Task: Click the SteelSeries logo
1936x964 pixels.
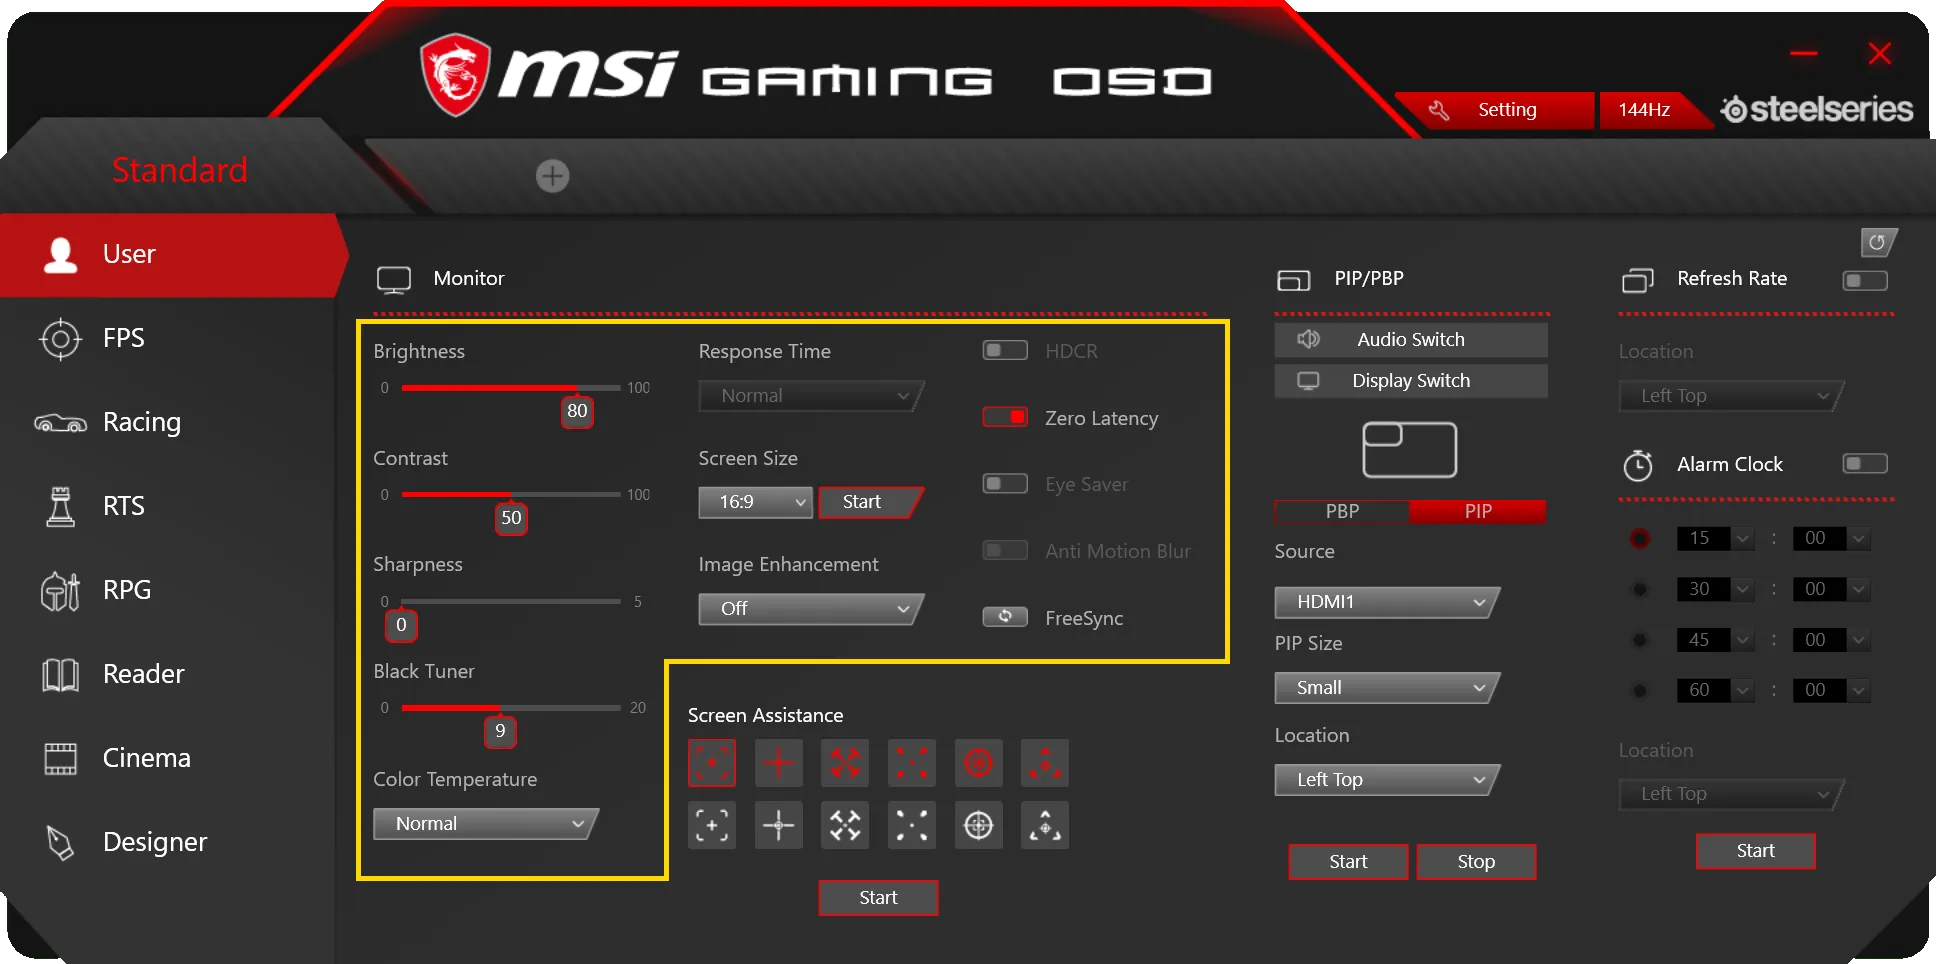Action: pos(1816,109)
